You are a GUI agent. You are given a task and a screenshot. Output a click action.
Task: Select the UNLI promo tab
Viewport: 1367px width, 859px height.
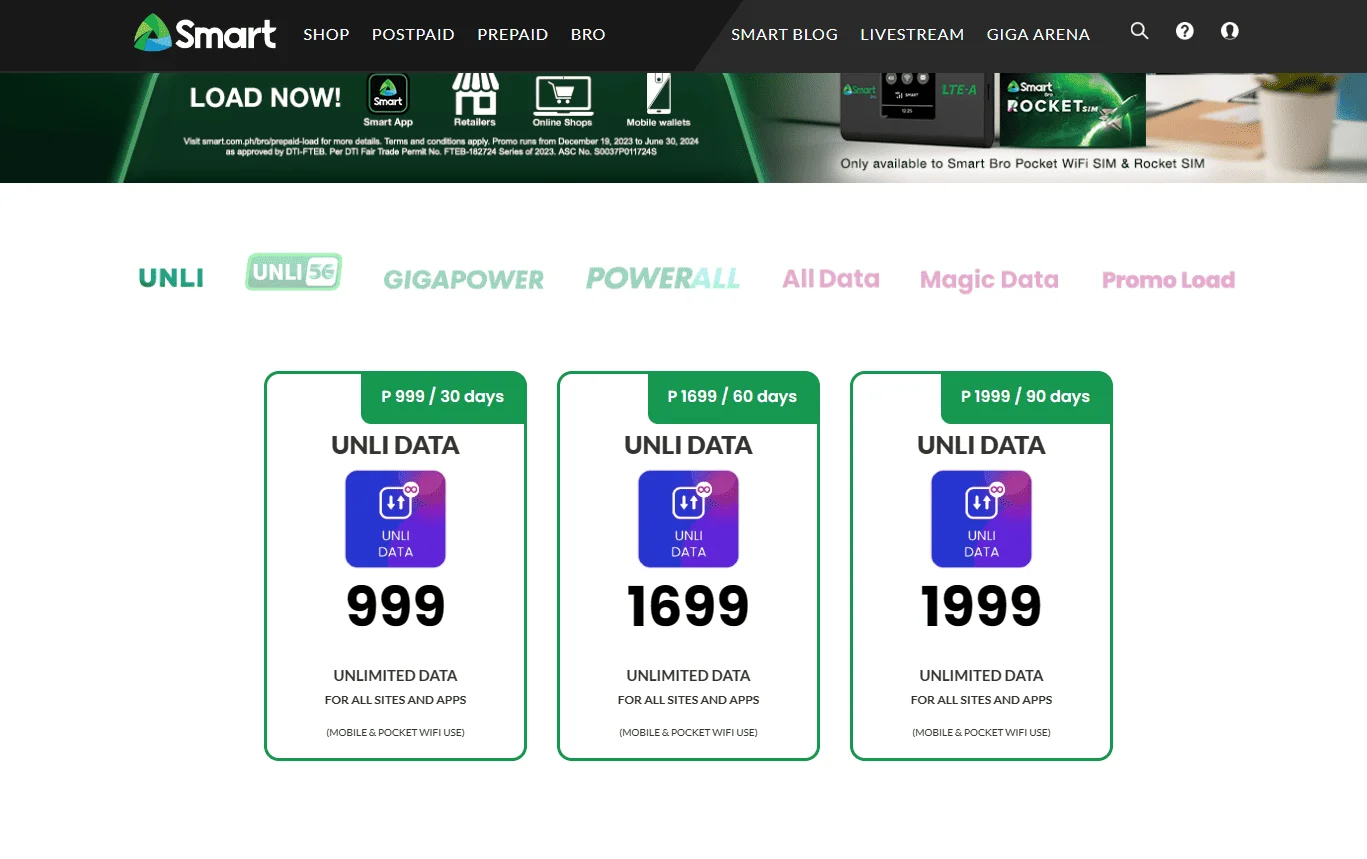coord(171,278)
